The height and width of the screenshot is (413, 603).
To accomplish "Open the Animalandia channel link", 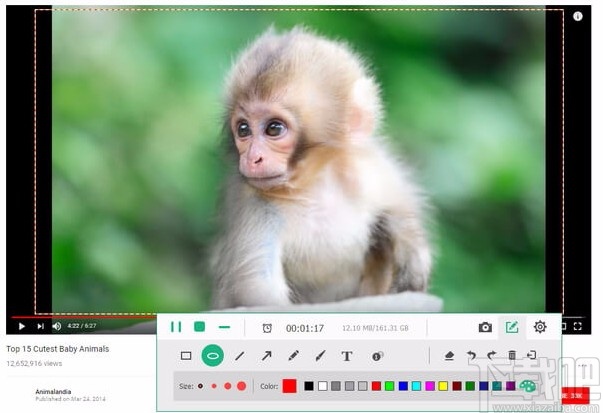I will (53, 391).
